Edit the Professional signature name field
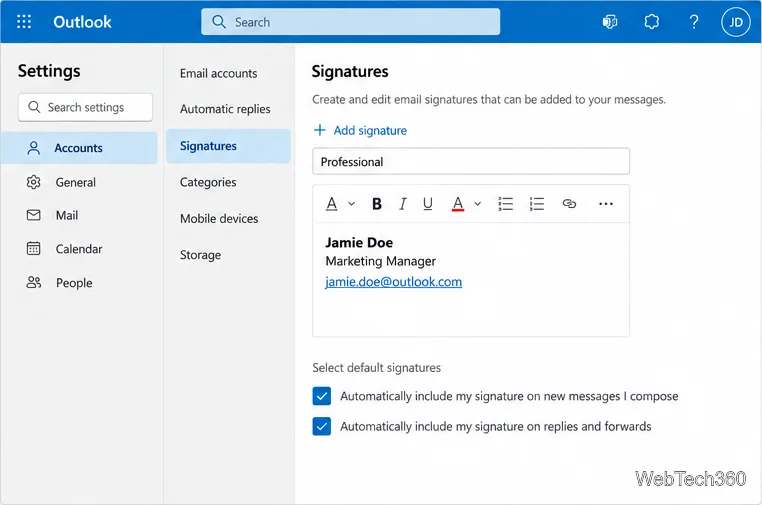The image size is (762, 505). (x=471, y=161)
